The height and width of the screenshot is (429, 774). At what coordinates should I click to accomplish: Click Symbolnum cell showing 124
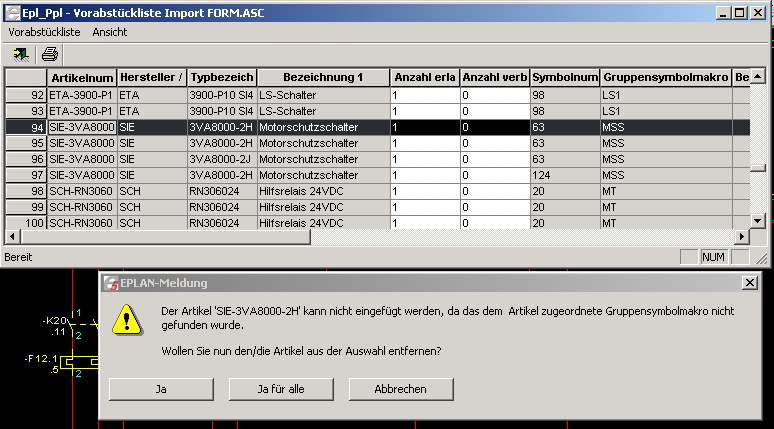[565, 175]
